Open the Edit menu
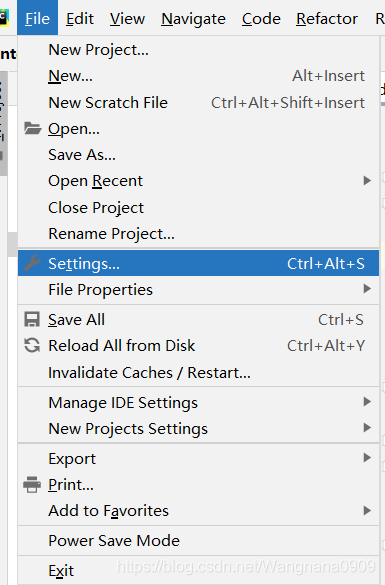The image size is (385, 585). click(x=80, y=18)
